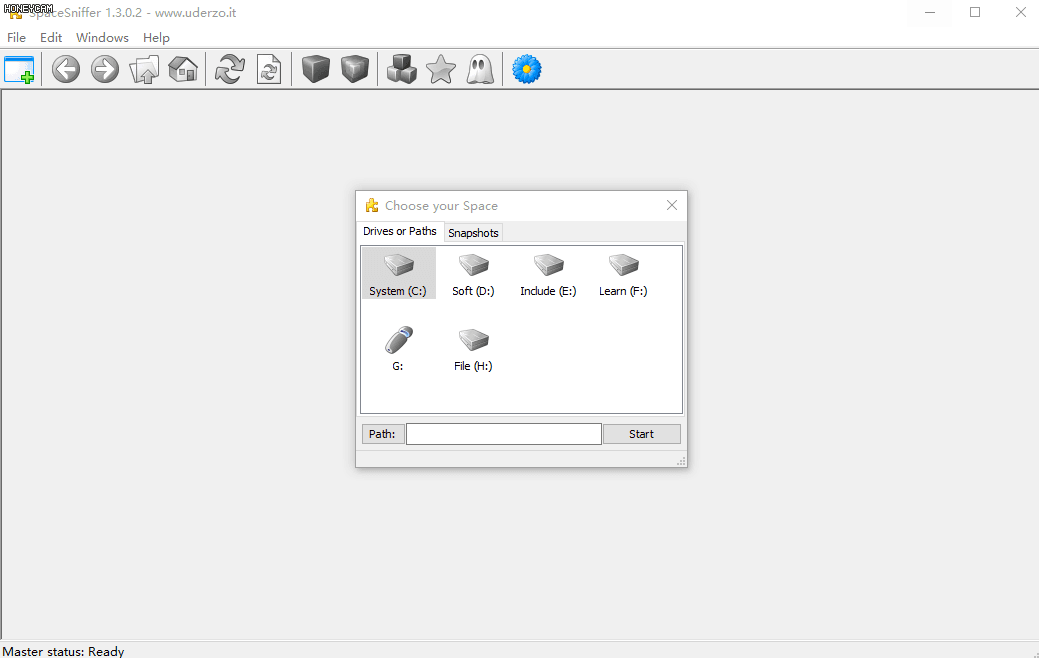Click the dark cube less detail icon

(x=316, y=70)
